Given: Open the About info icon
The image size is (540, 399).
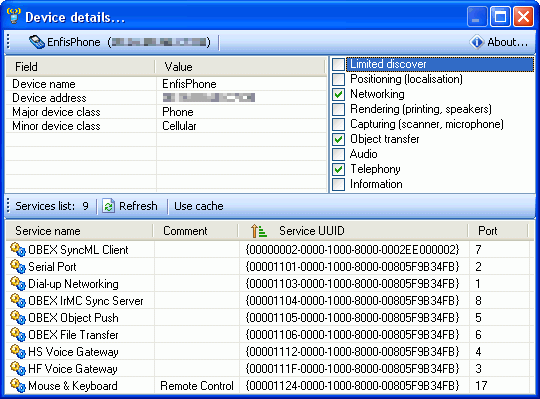Looking at the screenshot, I should [477, 42].
